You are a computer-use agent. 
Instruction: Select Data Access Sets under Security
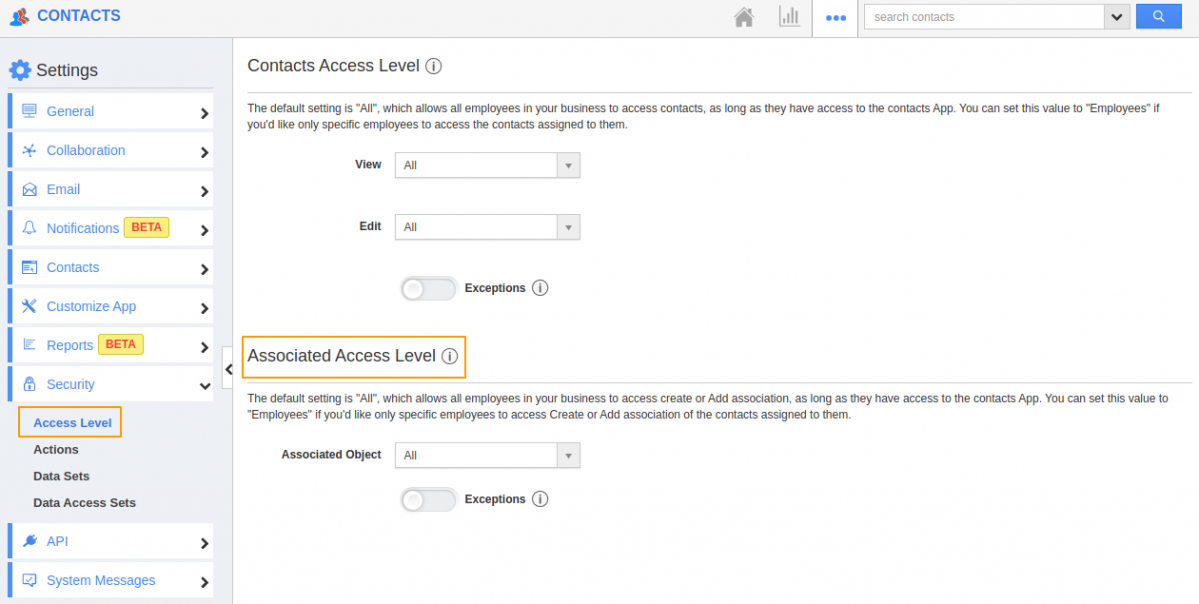84,503
